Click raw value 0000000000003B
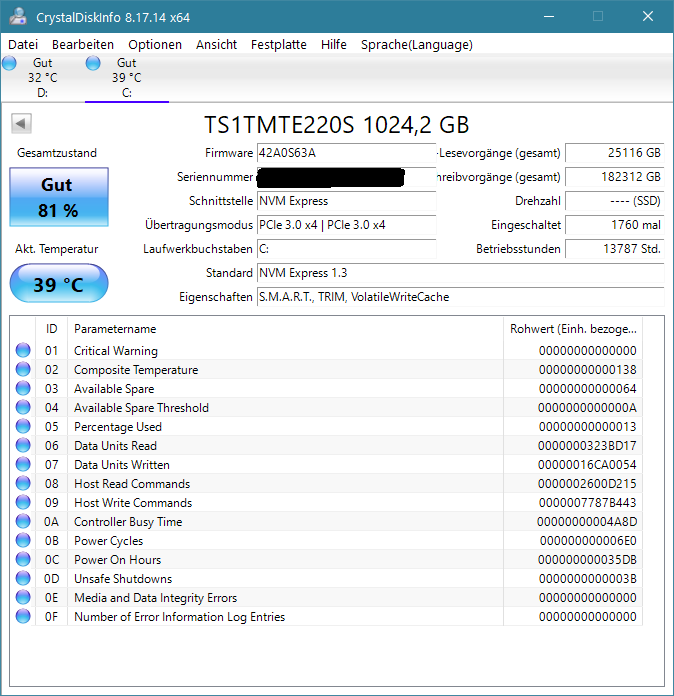The width and height of the screenshot is (674, 696). click(587, 579)
